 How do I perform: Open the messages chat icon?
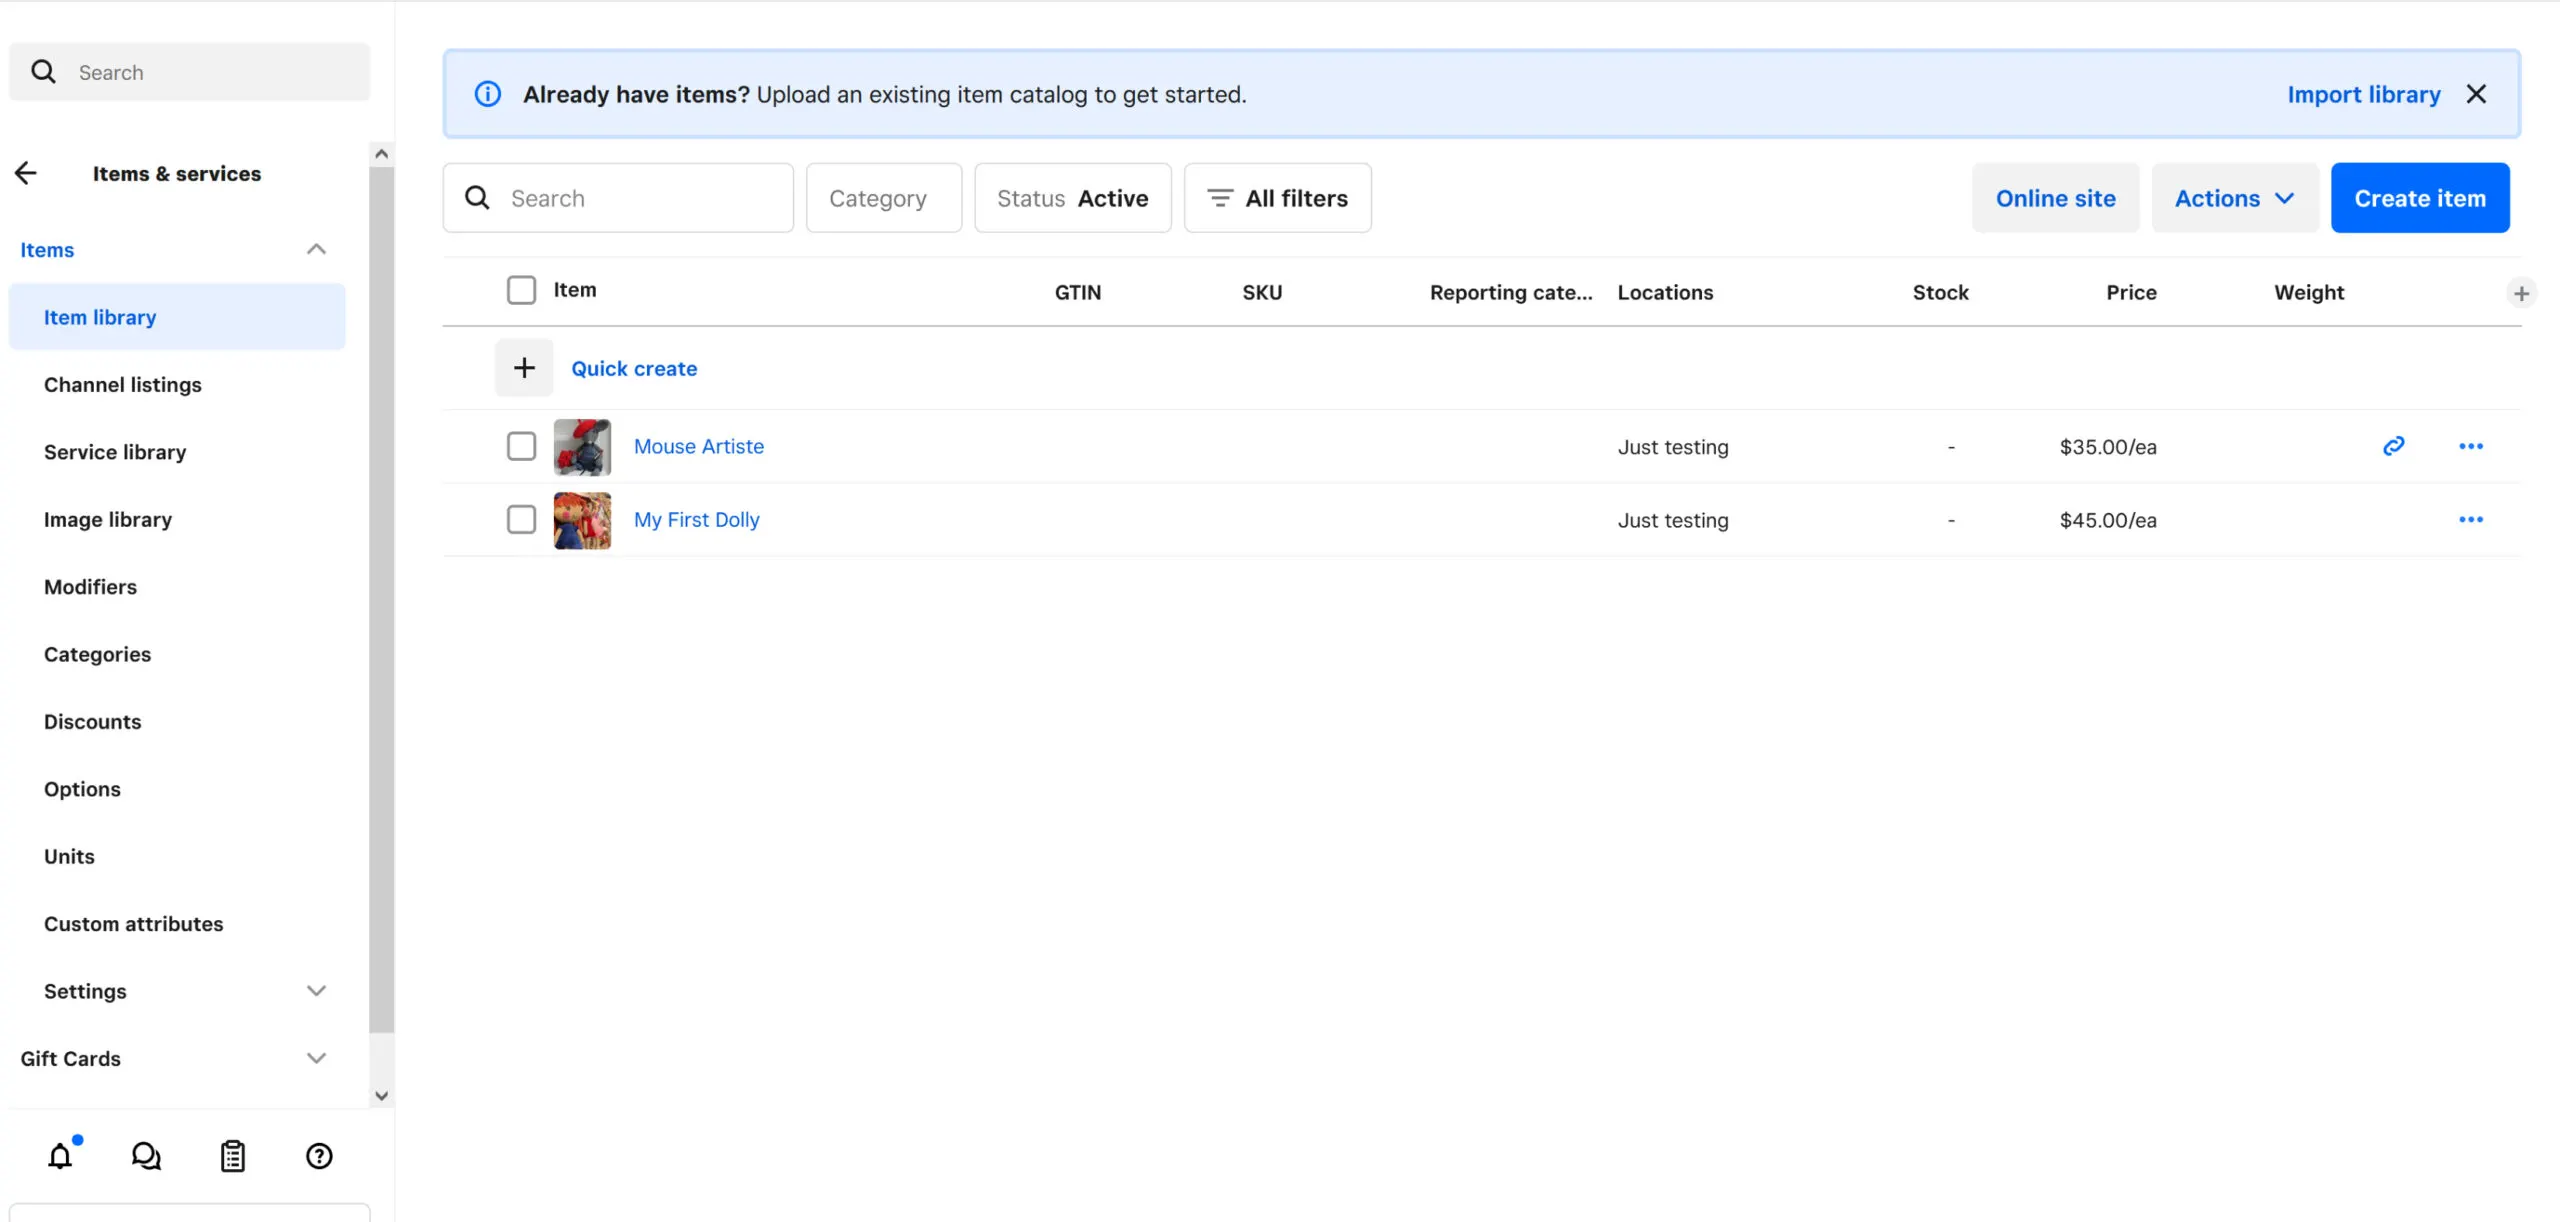coord(146,1155)
